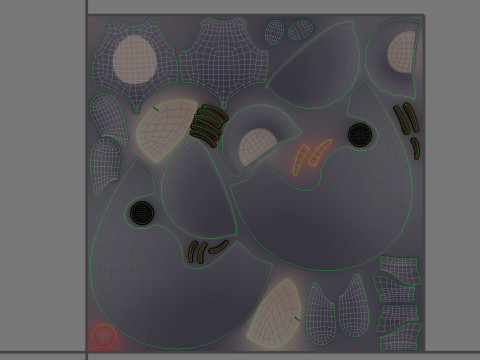Click the right orange-highlighted strip island
Screen dimensions: 480x360
pyautogui.click(x=320, y=153)
